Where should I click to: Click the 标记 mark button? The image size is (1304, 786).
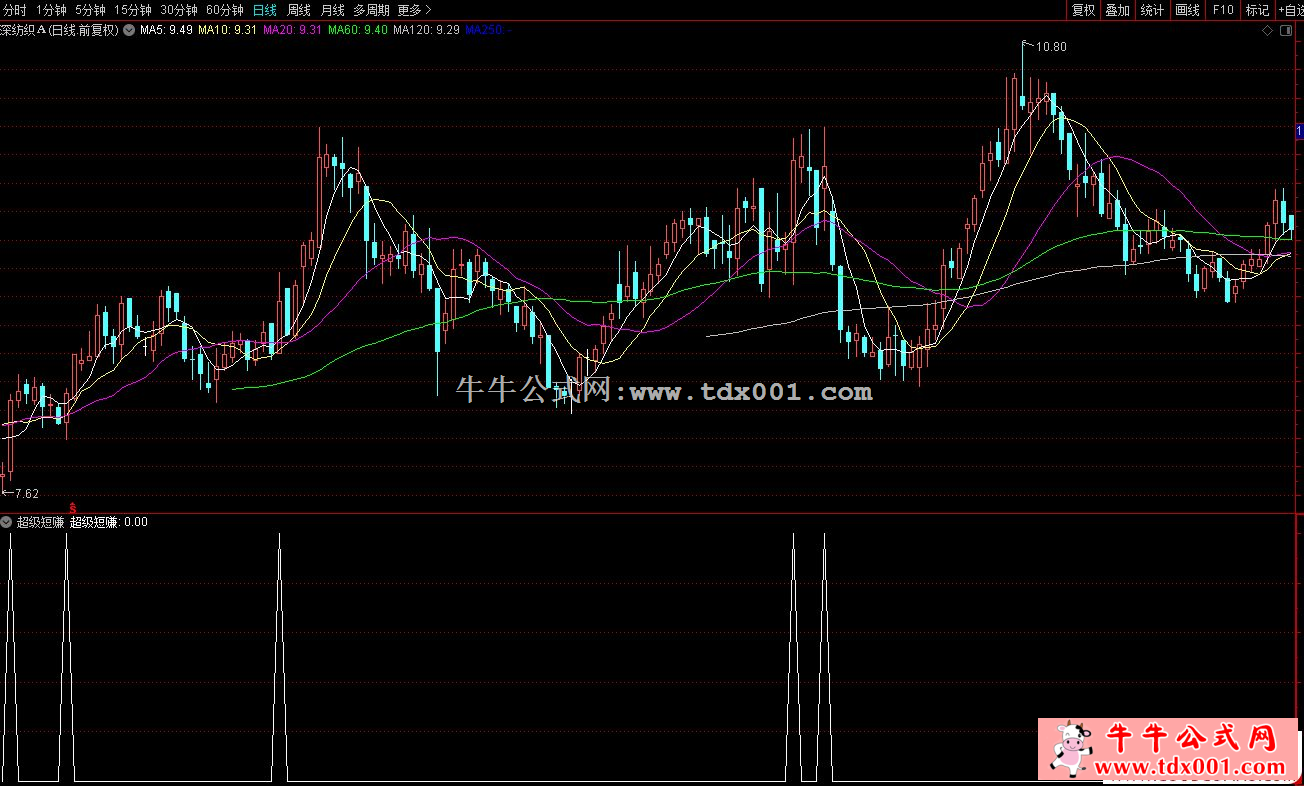pos(1258,10)
